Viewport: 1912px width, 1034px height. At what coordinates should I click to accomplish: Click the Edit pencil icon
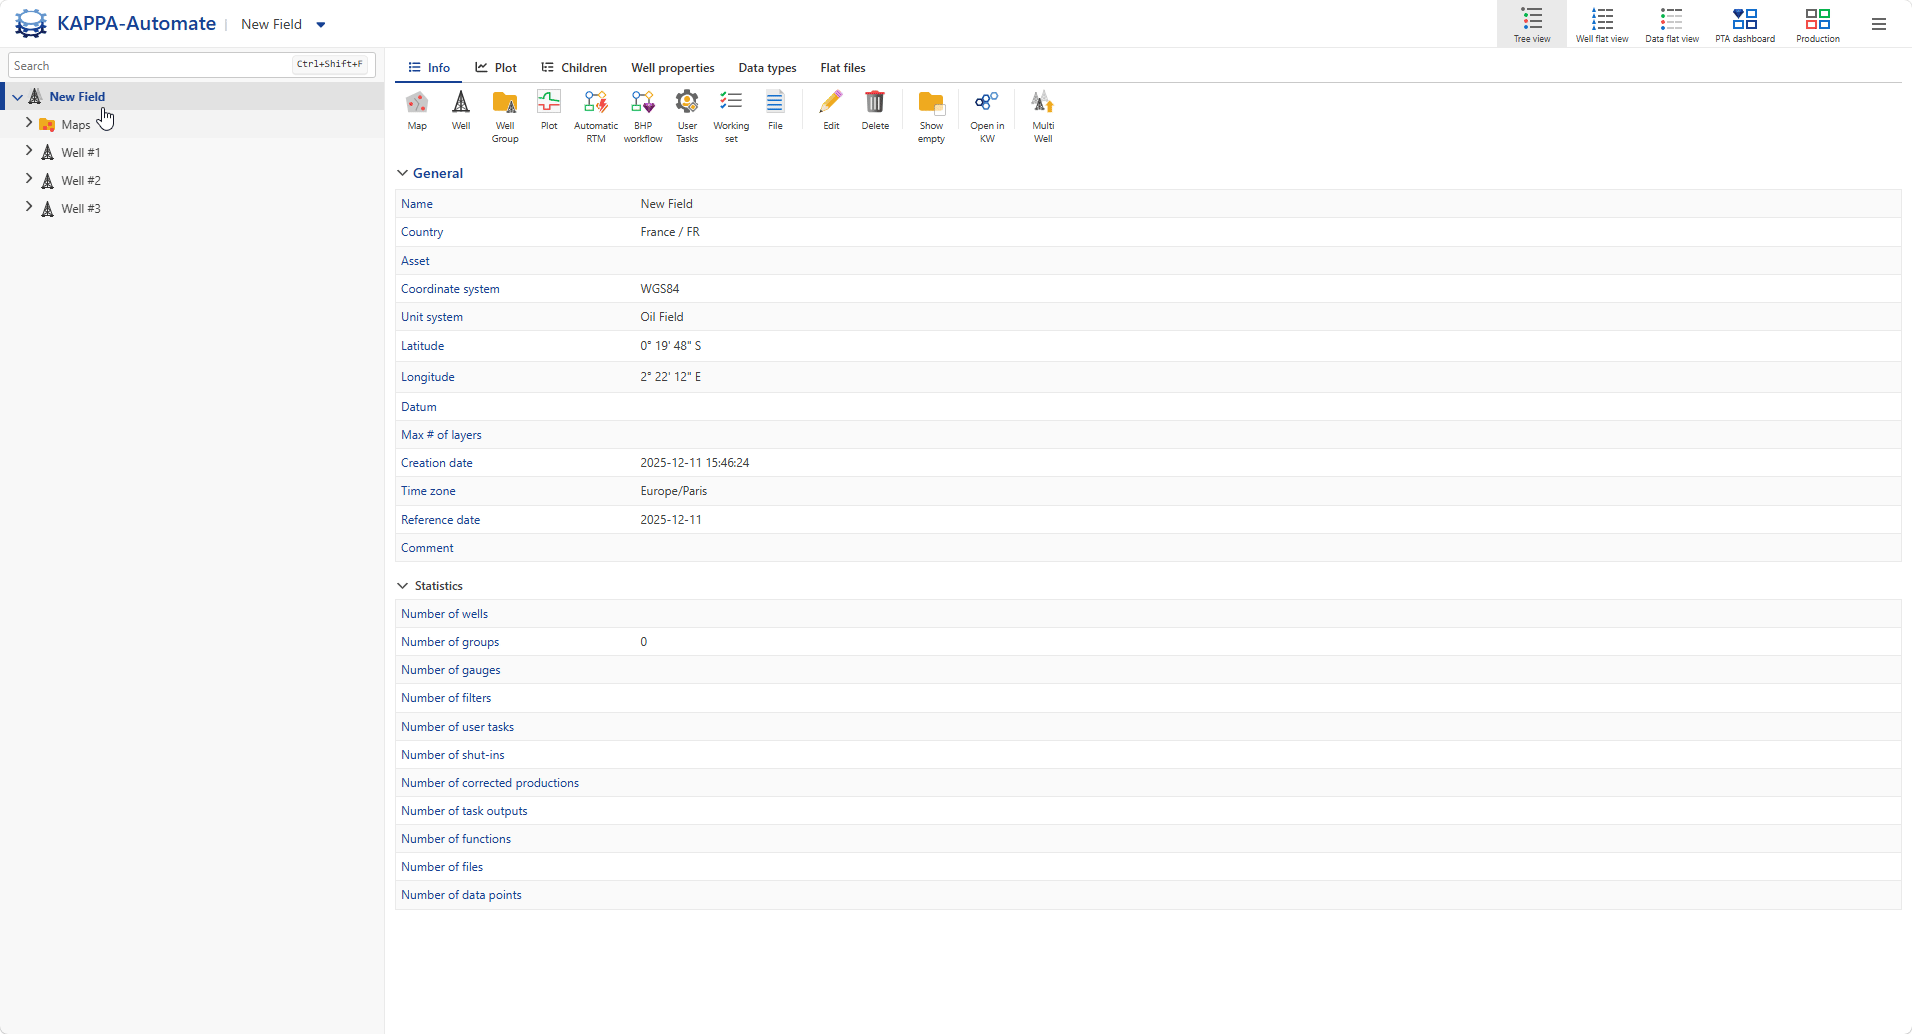[x=831, y=111]
